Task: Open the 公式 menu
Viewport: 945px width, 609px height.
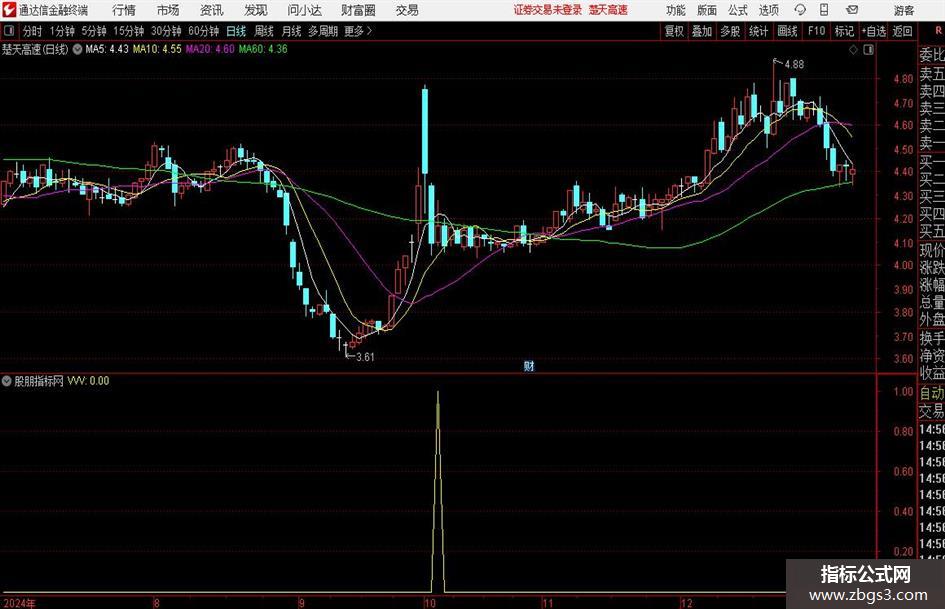Action: click(737, 10)
